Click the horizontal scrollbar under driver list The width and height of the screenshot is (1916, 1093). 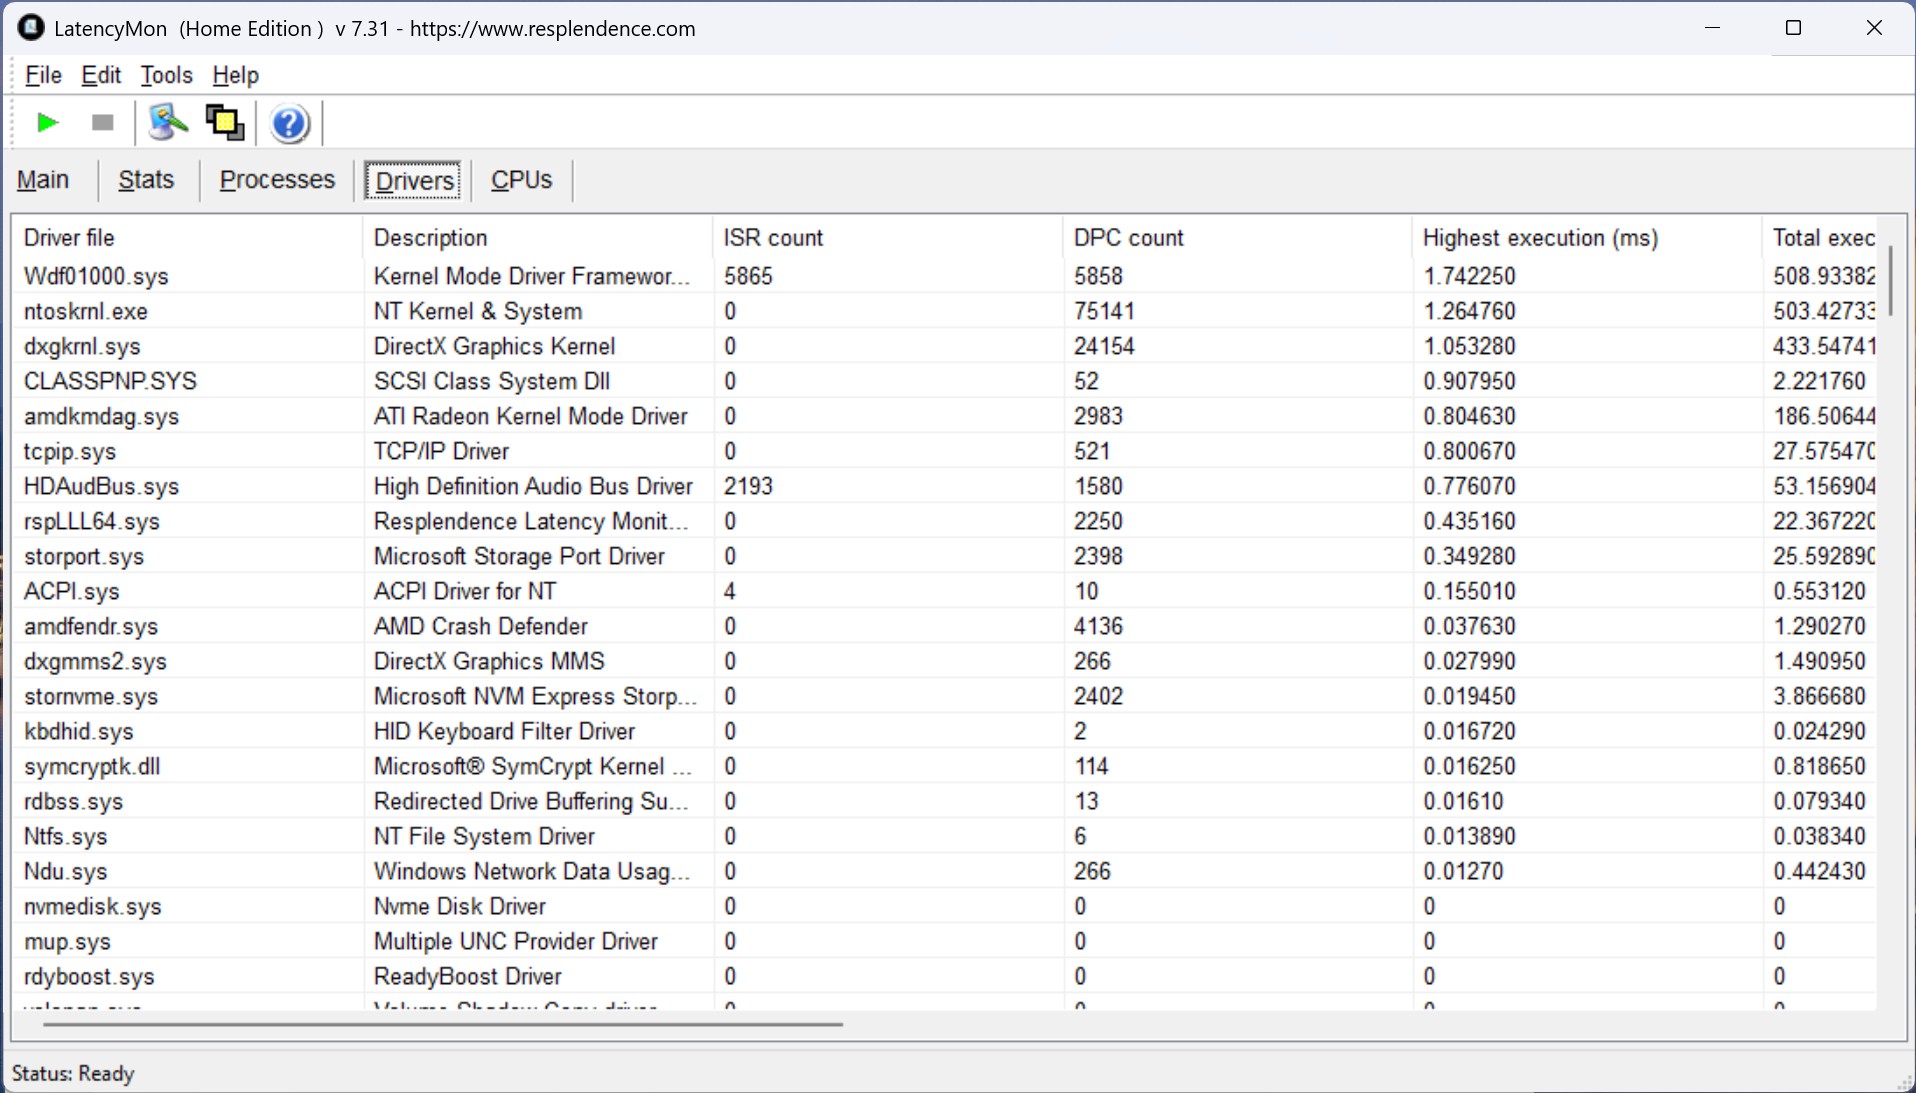click(x=442, y=1024)
